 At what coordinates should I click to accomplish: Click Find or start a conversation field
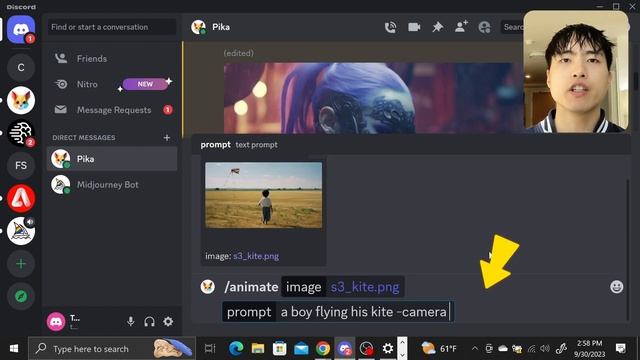(111, 27)
